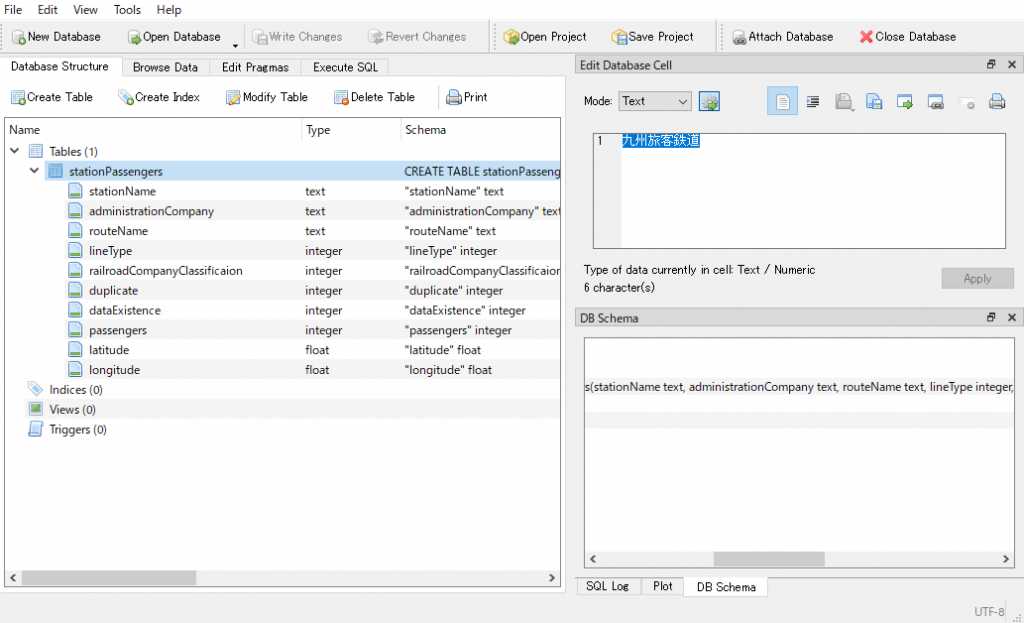Toggle auto-switch mode gear button
Viewport: 1024px width, 623px height.
pyautogui.click(x=709, y=101)
